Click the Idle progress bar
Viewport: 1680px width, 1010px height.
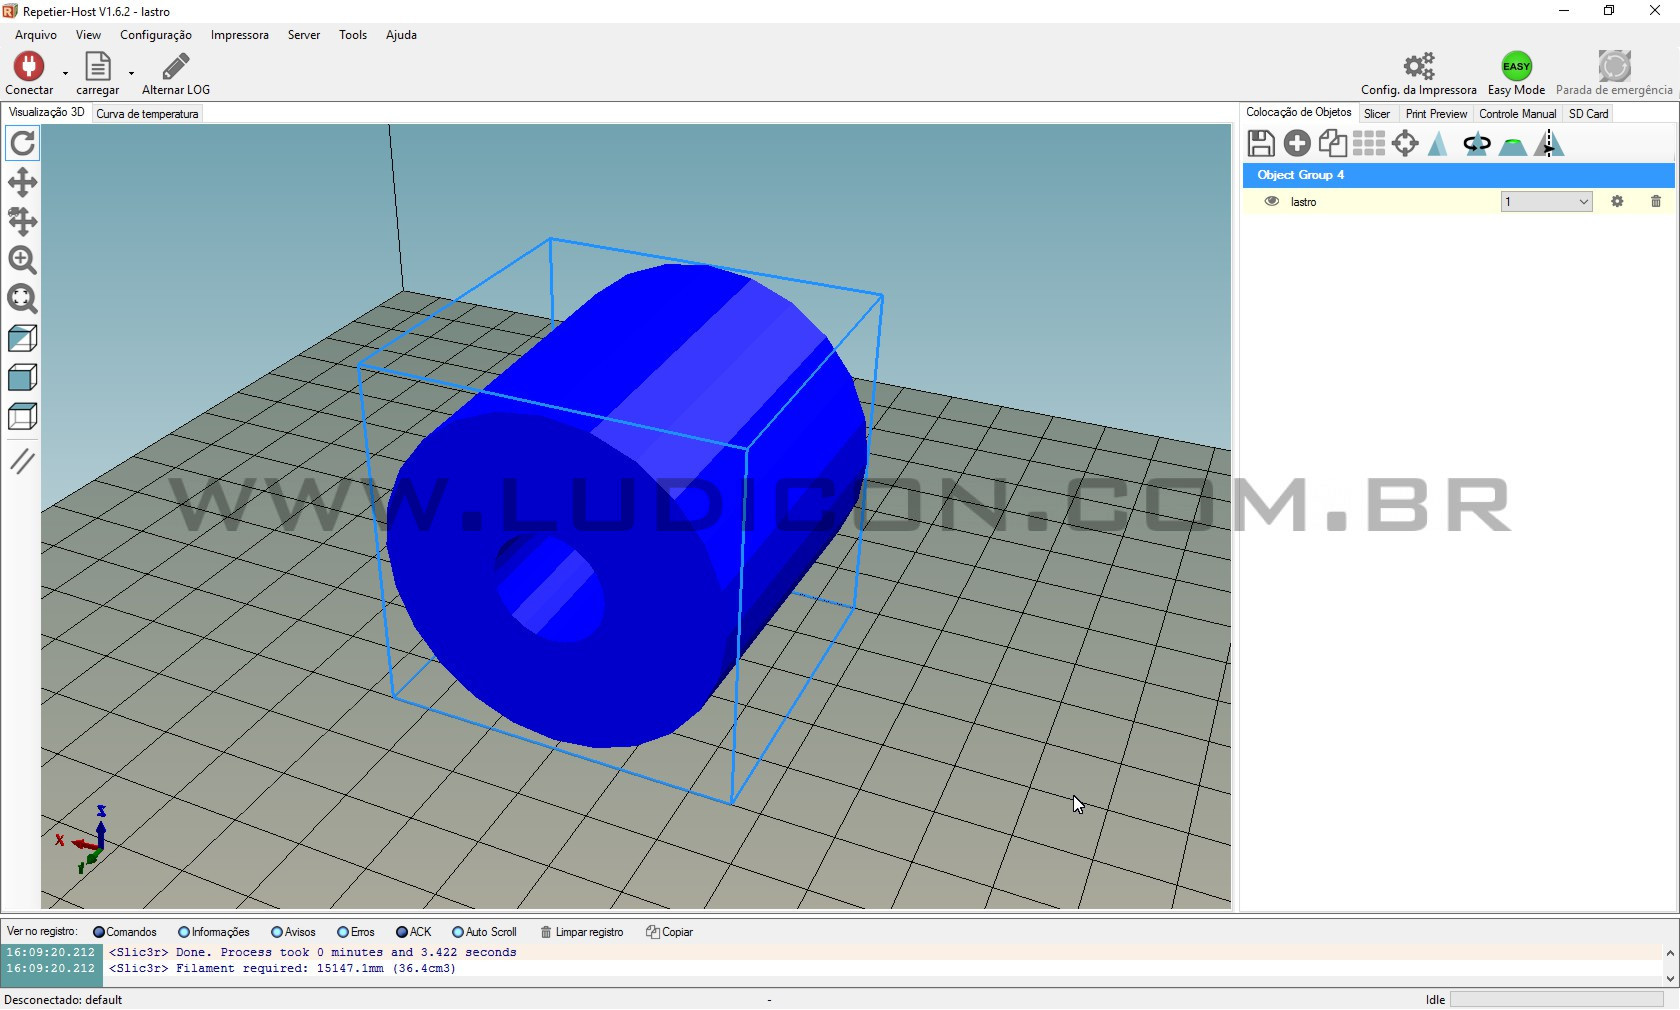1557,999
